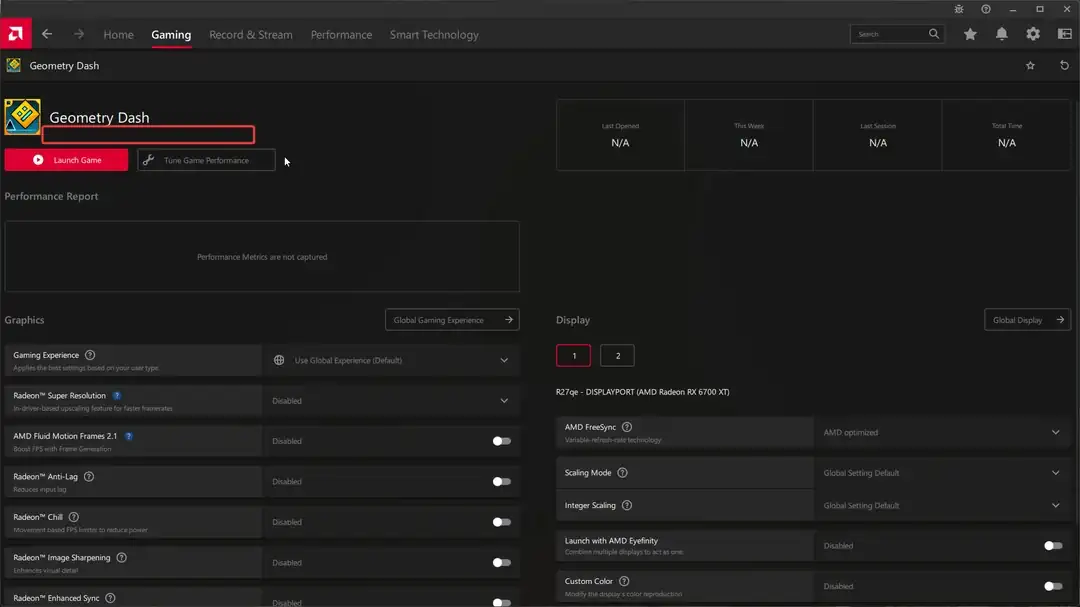Show help for Gaming Experience
Image resolution: width=1080 pixels, height=607 pixels.
click(90, 355)
